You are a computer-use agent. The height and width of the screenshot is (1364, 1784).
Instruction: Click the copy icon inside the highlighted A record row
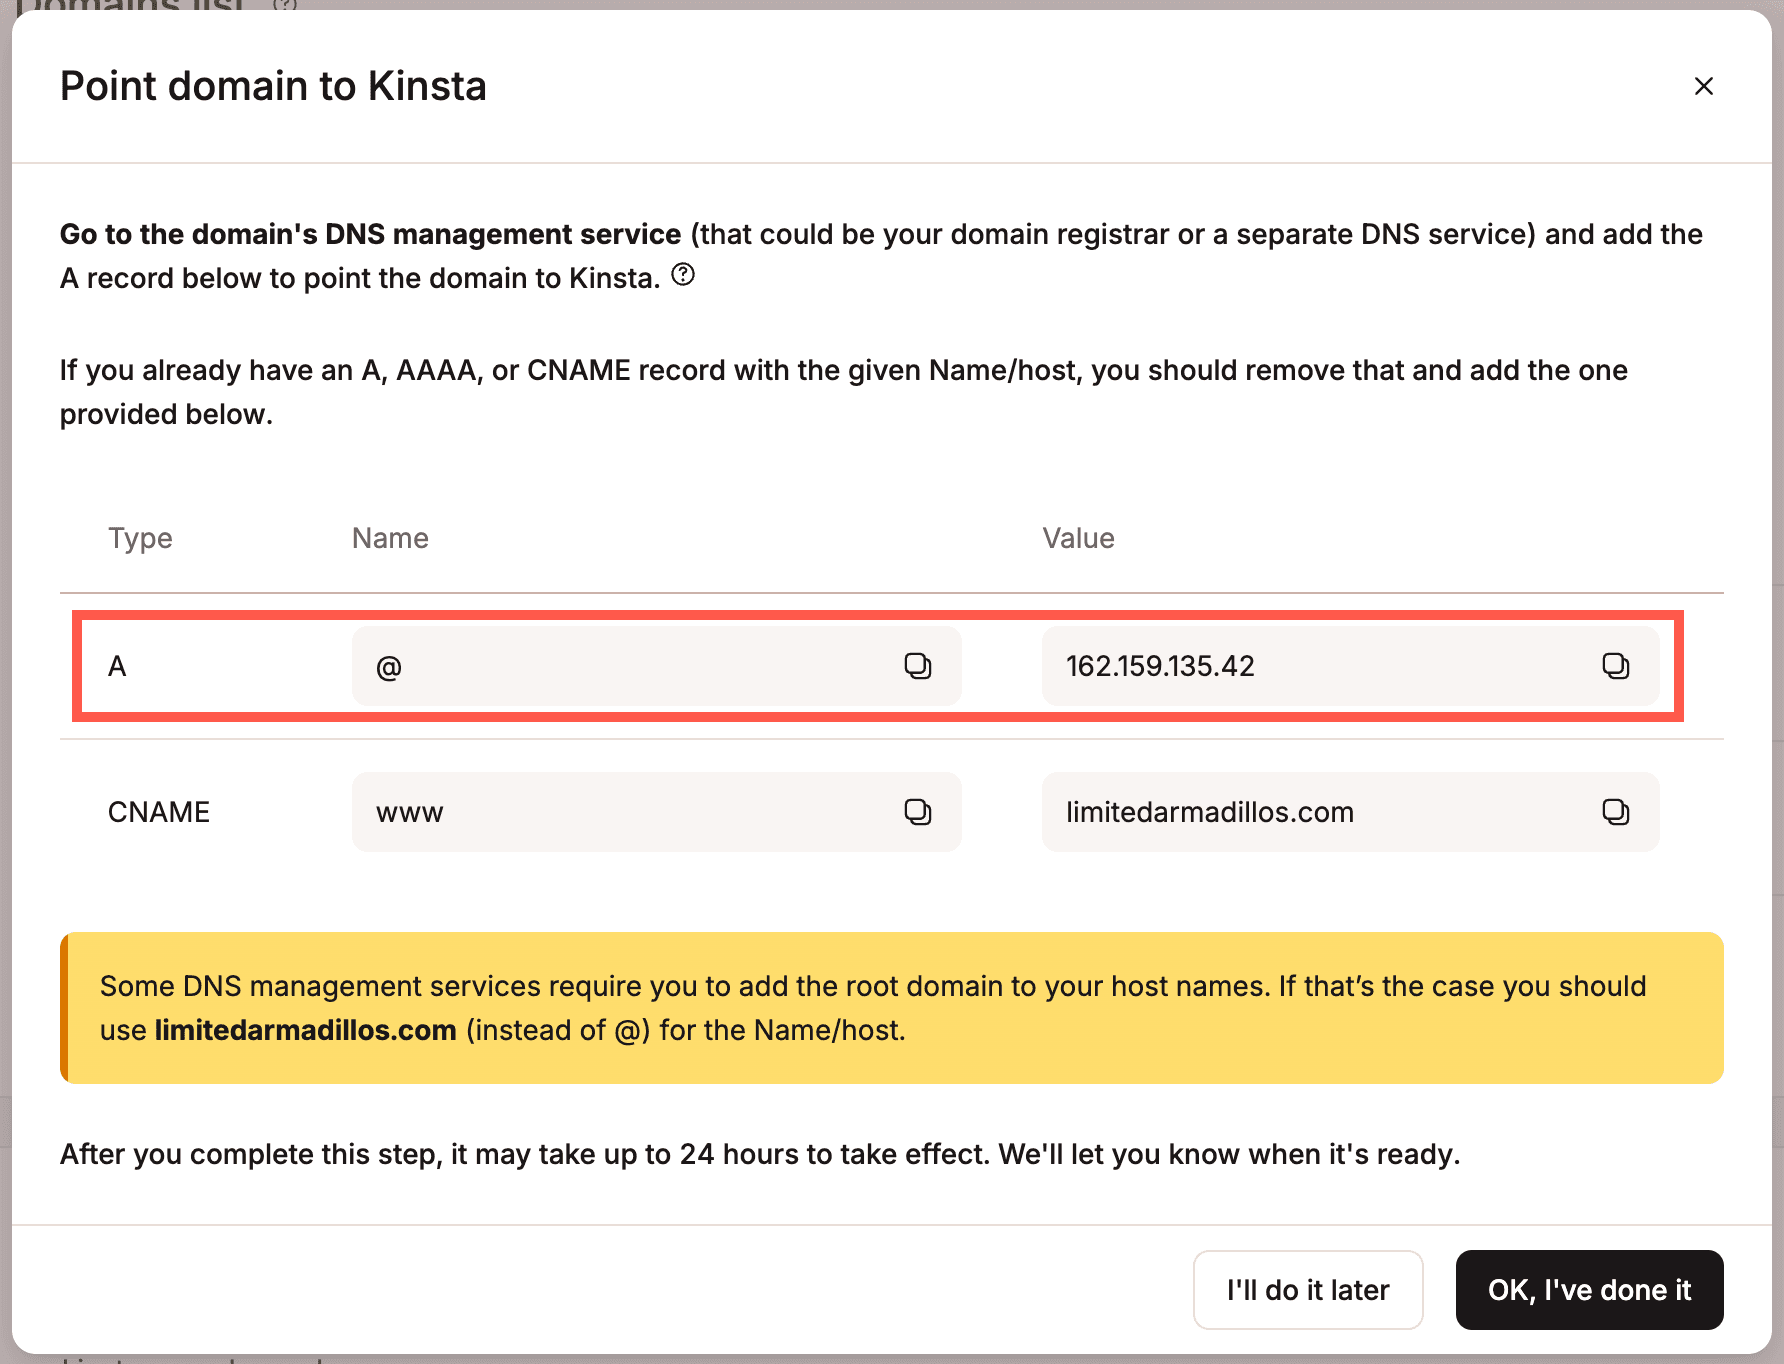(x=920, y=665)
